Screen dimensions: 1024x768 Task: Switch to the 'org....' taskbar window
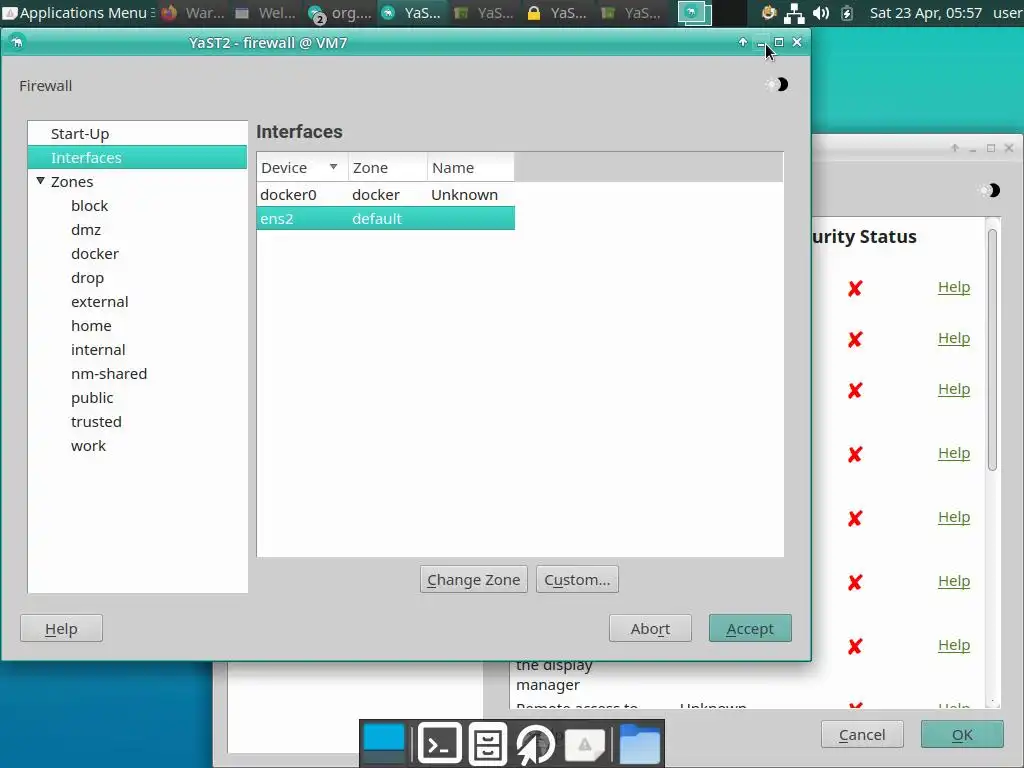point(340,12)
